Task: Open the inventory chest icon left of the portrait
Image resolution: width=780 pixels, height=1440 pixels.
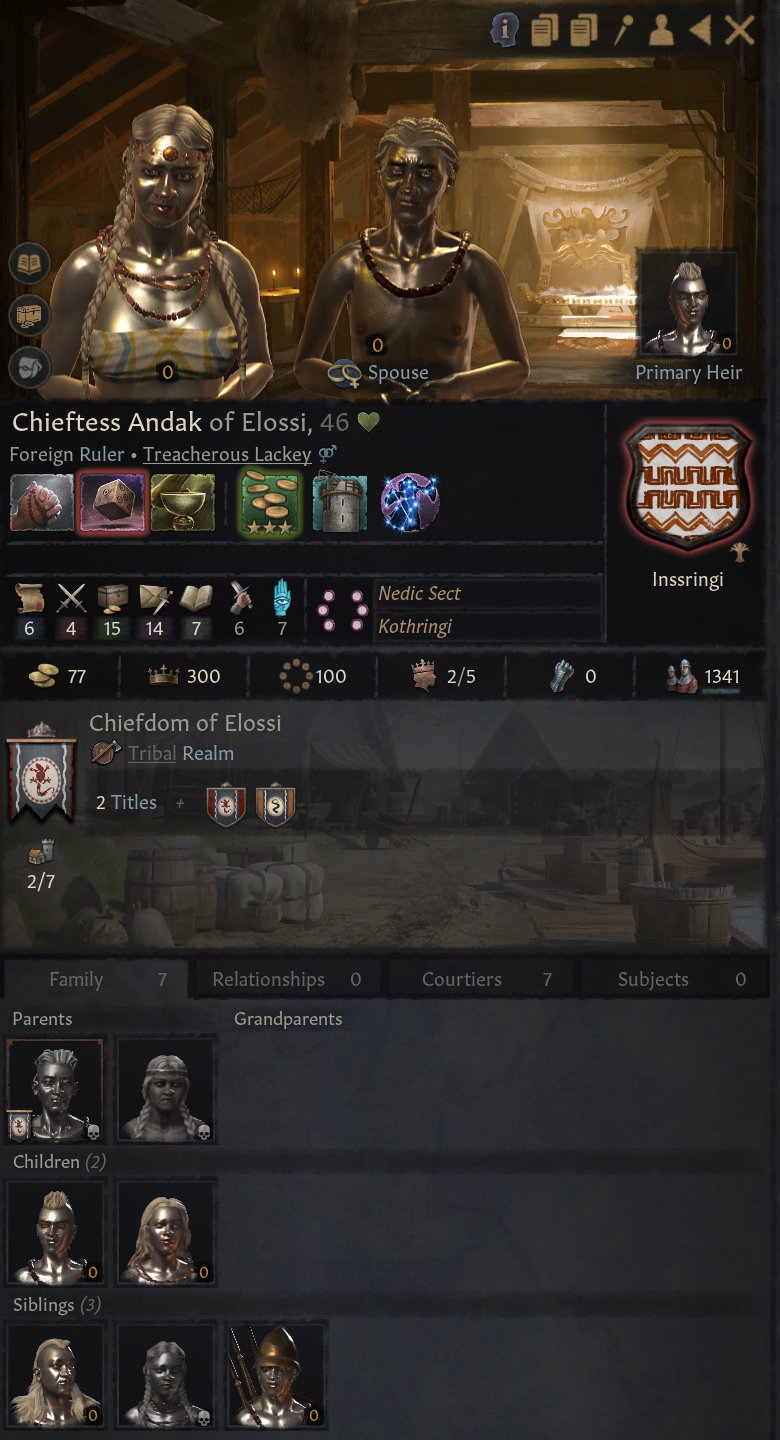Action: click(30, 316)
